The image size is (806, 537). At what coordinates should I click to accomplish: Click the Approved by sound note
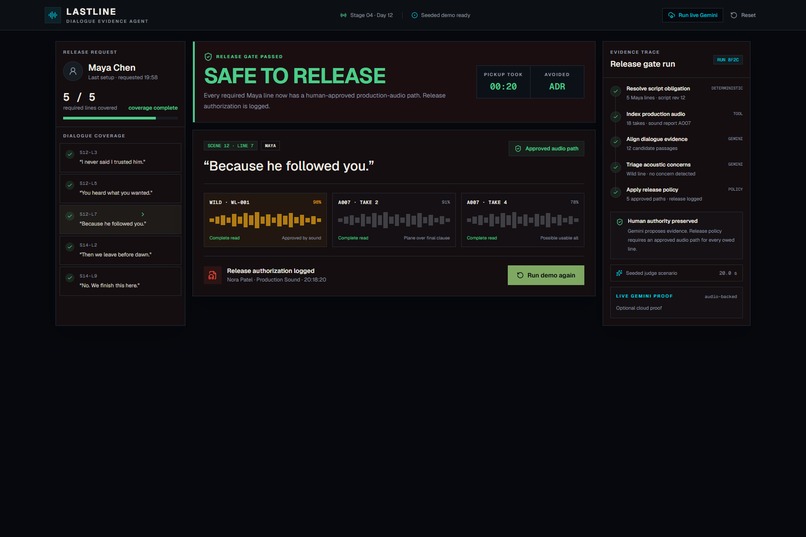click(x=301, y=238)
